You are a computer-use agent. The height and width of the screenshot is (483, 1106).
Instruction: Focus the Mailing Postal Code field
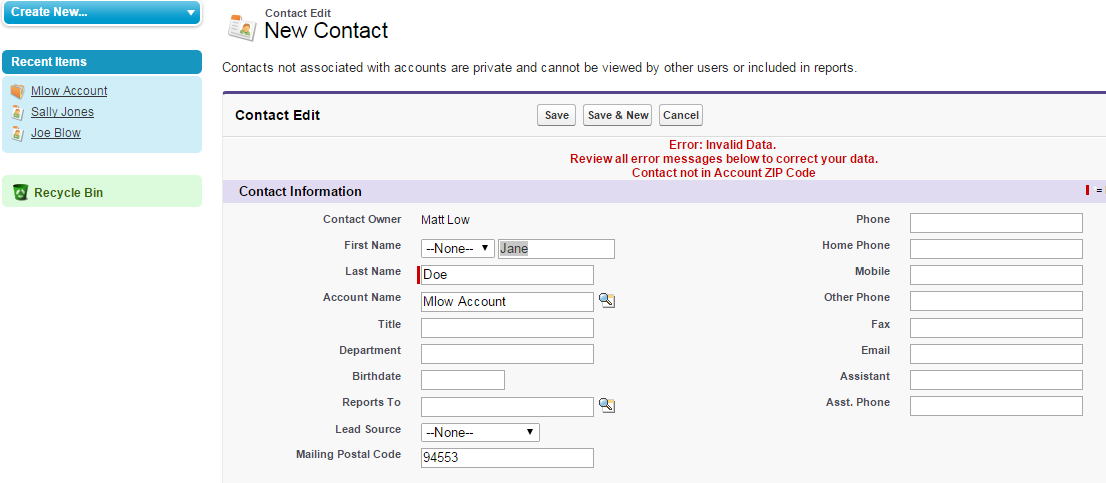pos(507,458)
